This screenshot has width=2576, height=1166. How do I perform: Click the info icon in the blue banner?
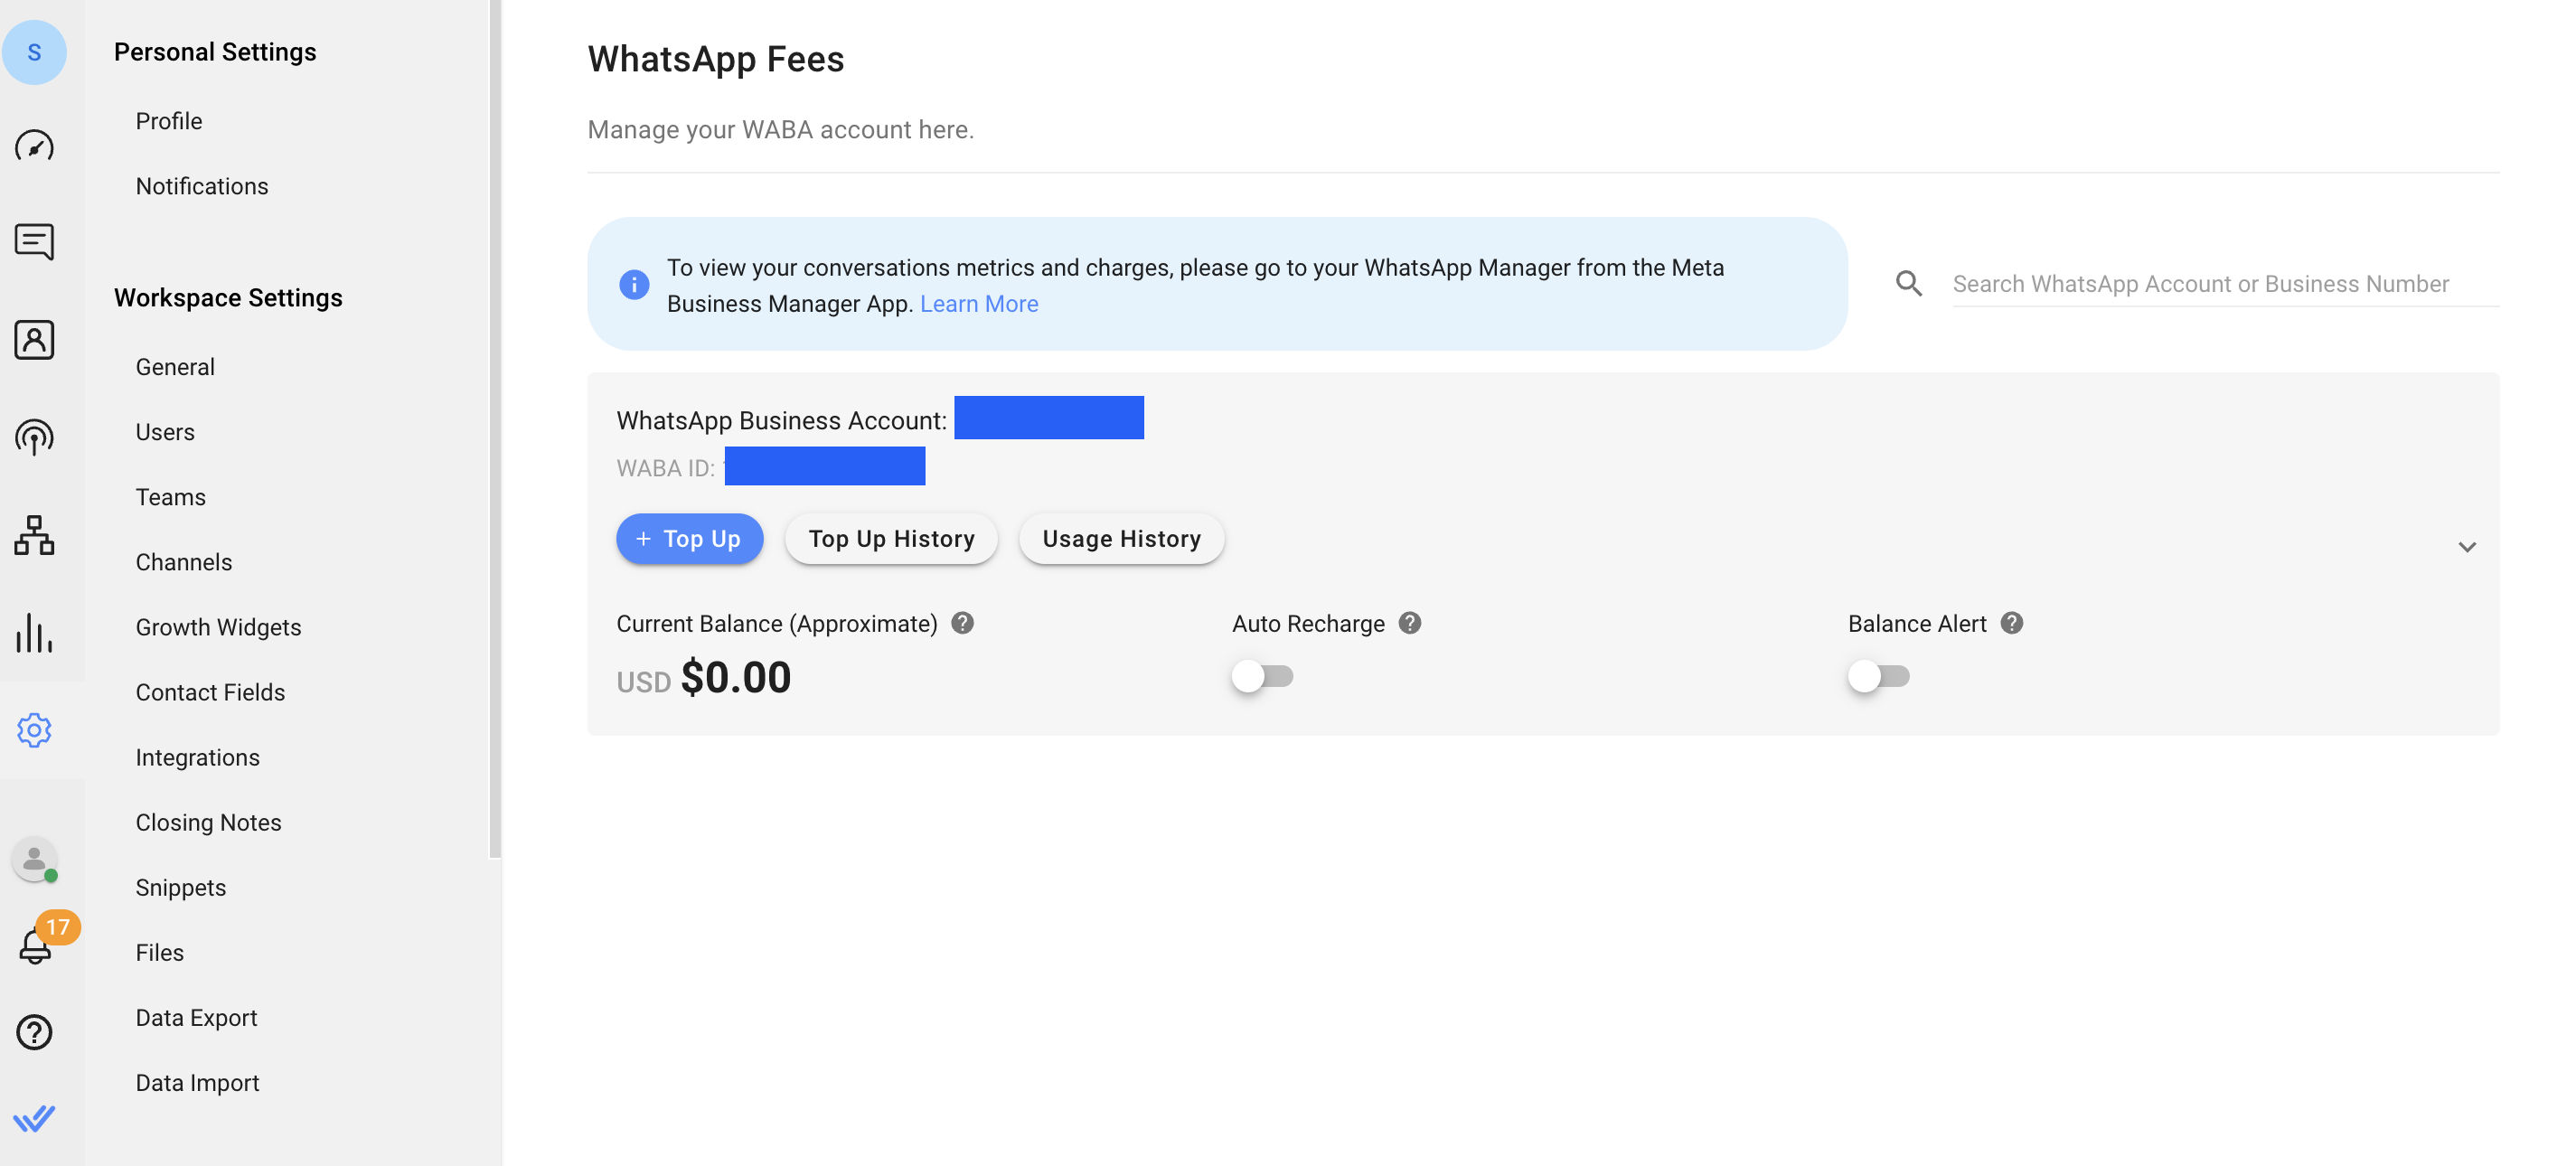634,285
